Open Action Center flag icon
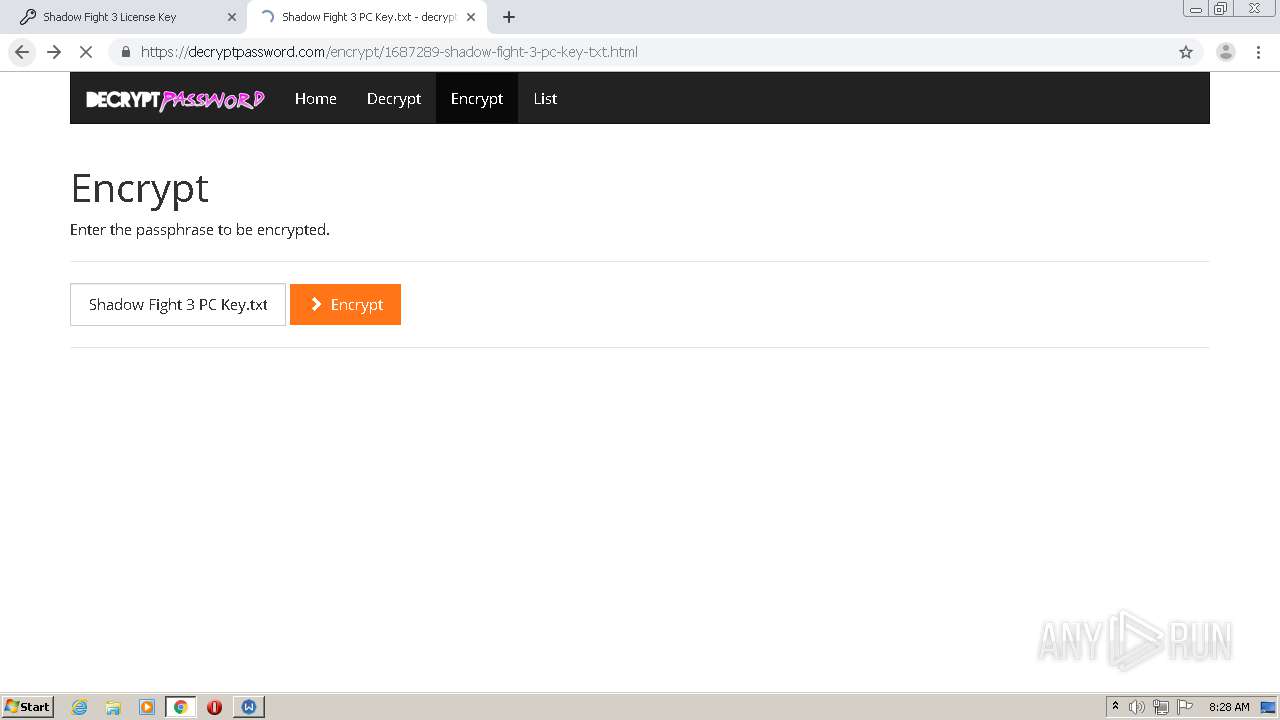Image resolution: width=1280 pixels, height=720 pixels. pos(1185,707)
